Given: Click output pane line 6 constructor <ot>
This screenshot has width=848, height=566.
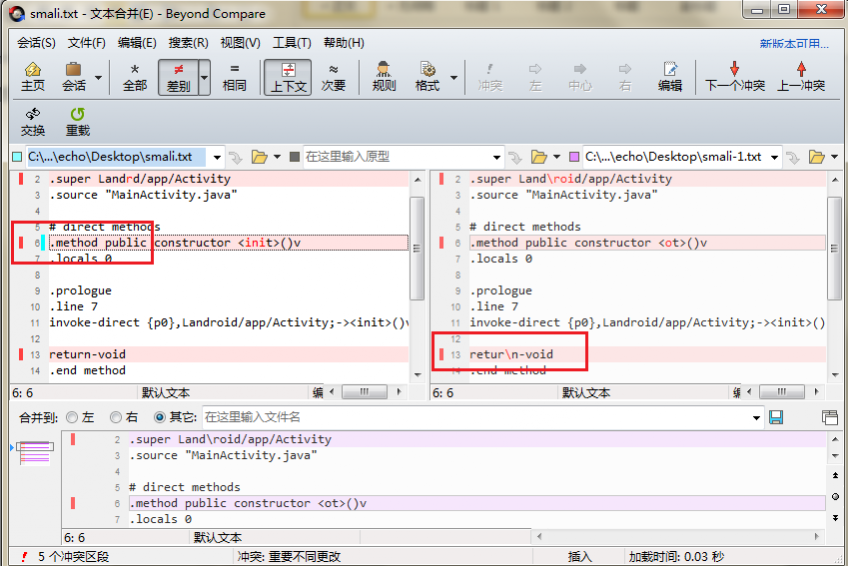Looking at the screenshot, I should pyautogui.click(x=477, y=503).
